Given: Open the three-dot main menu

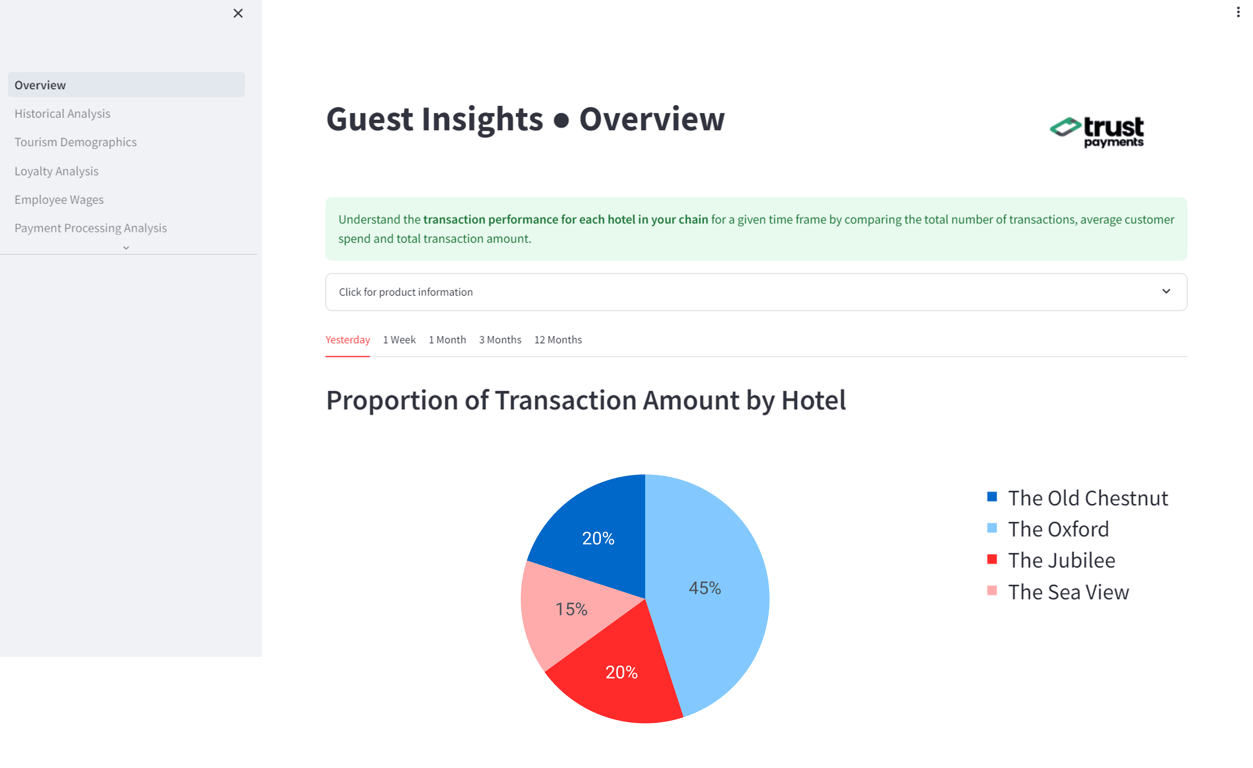Looking at the screenshot, I should click(x=1237, y=12).
